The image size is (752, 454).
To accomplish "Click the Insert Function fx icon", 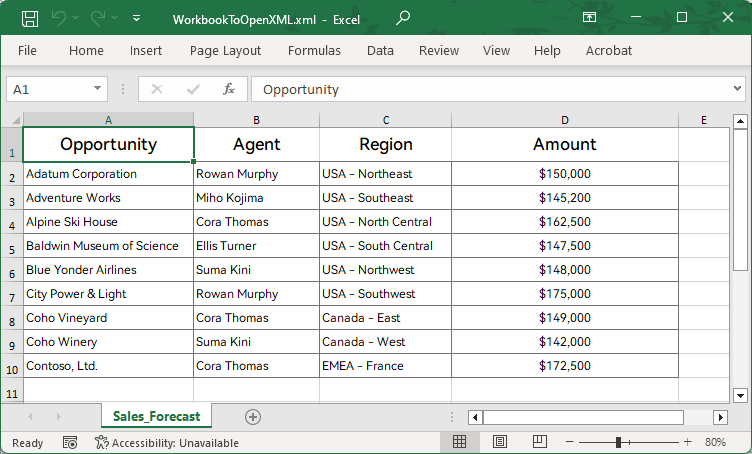I will click(229, 89).
